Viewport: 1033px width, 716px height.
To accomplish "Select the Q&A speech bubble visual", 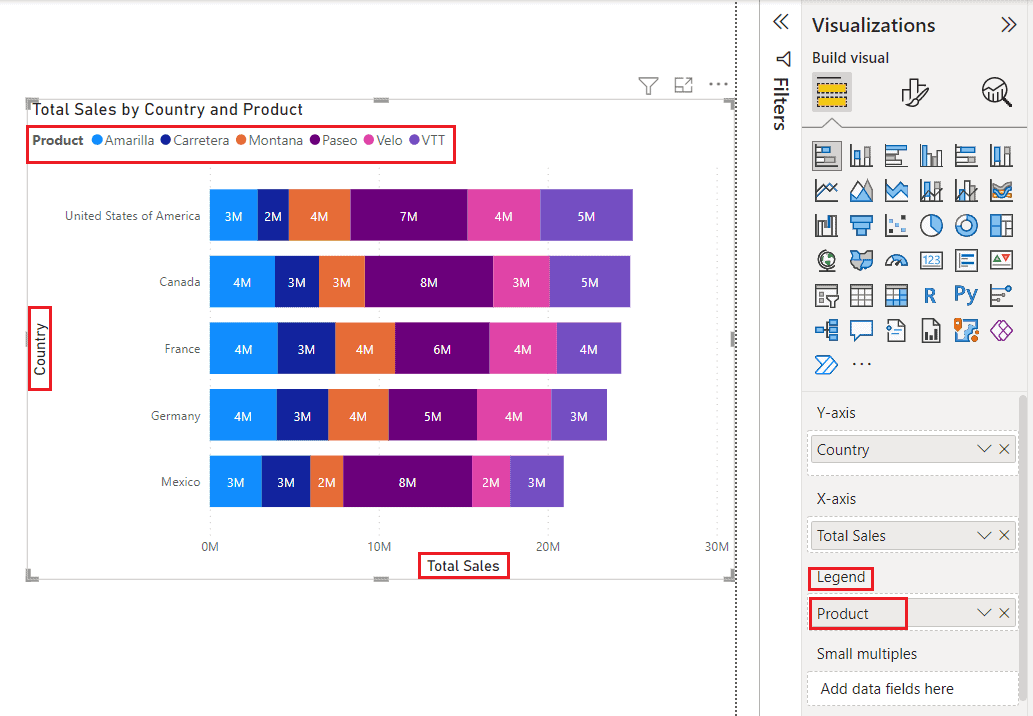I will (861, 330).
